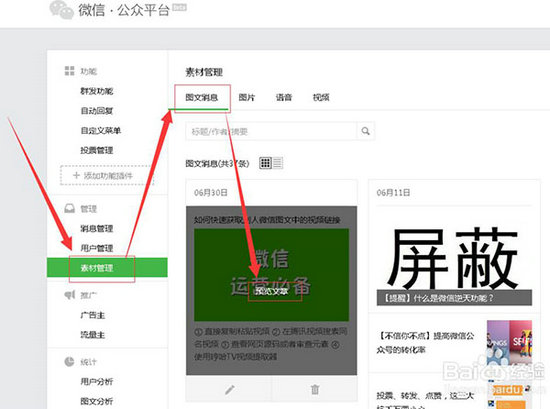Switch to grid view icon
Viewport: 550px width, 409px height.
[265, 163]
